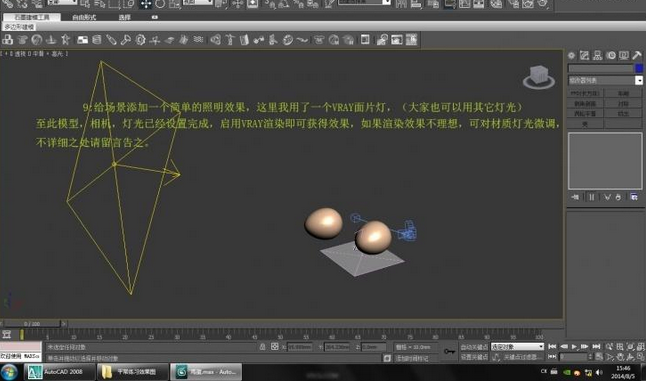646x381 pixels.
Task: Toggle the Selection Lock padlock
Action: pyautogui.click(x=262, y=347)
